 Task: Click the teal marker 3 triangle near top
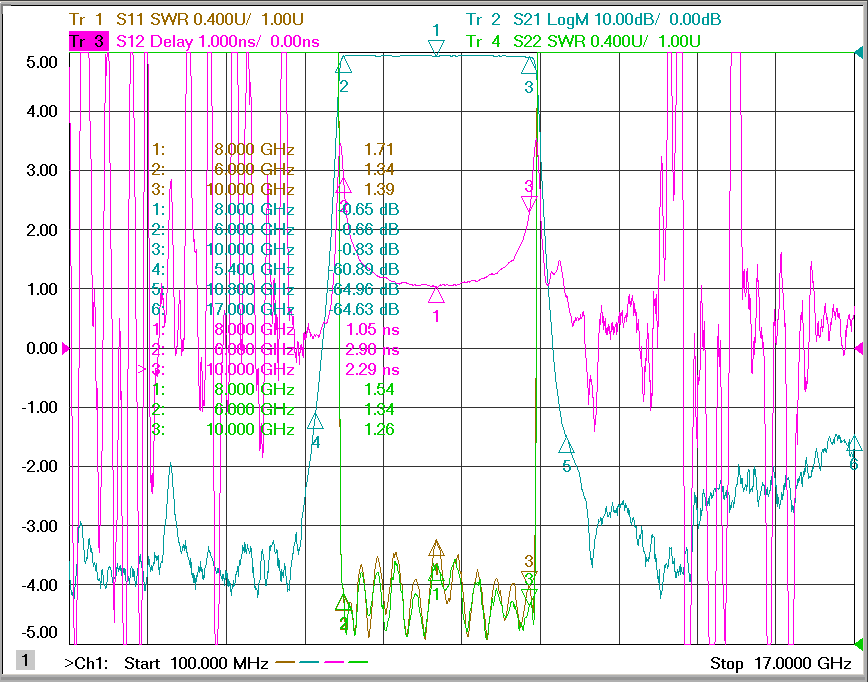point(529,65)
